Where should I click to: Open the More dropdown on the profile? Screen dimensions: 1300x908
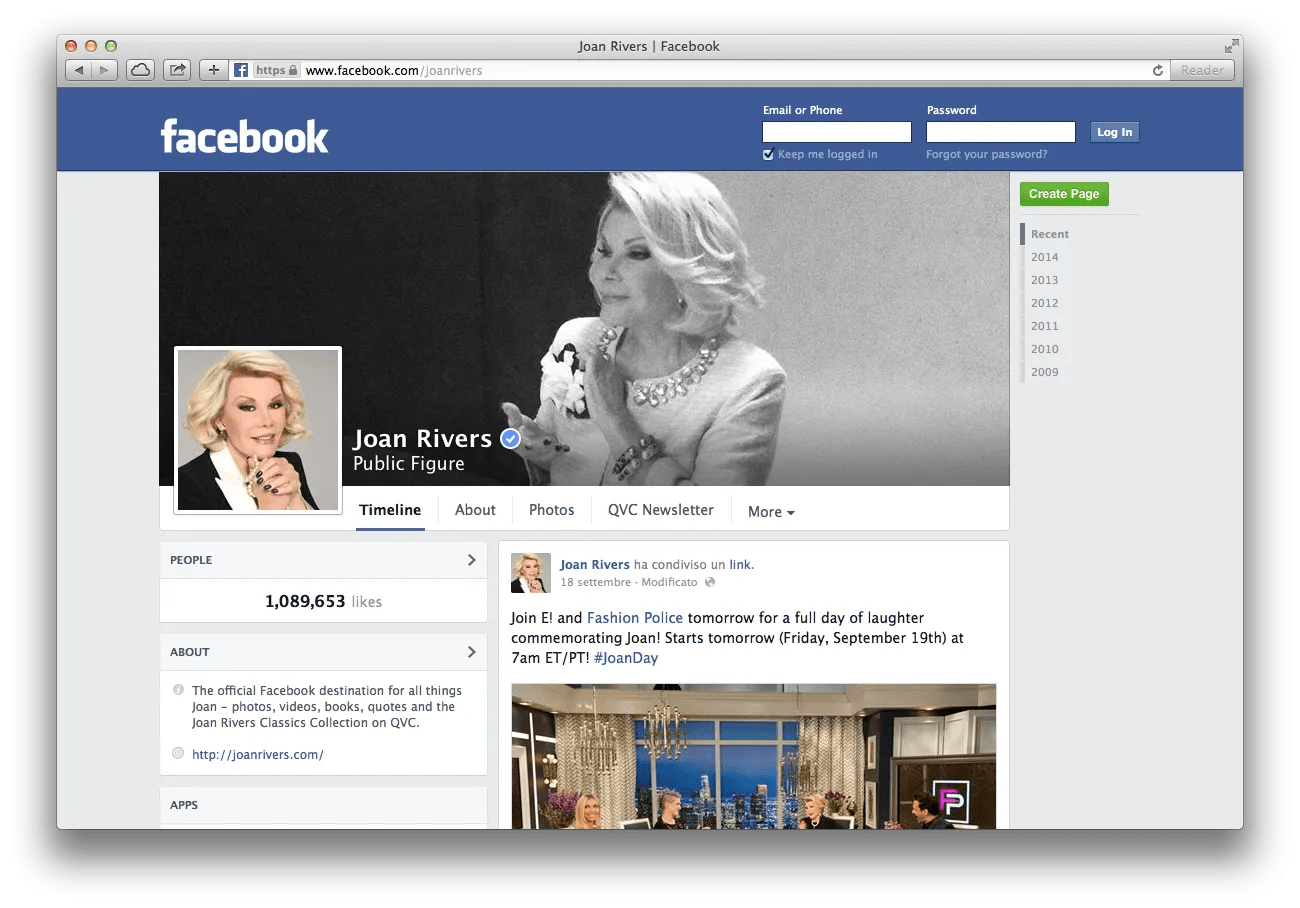pyautogui.click(x=770, y=511)
